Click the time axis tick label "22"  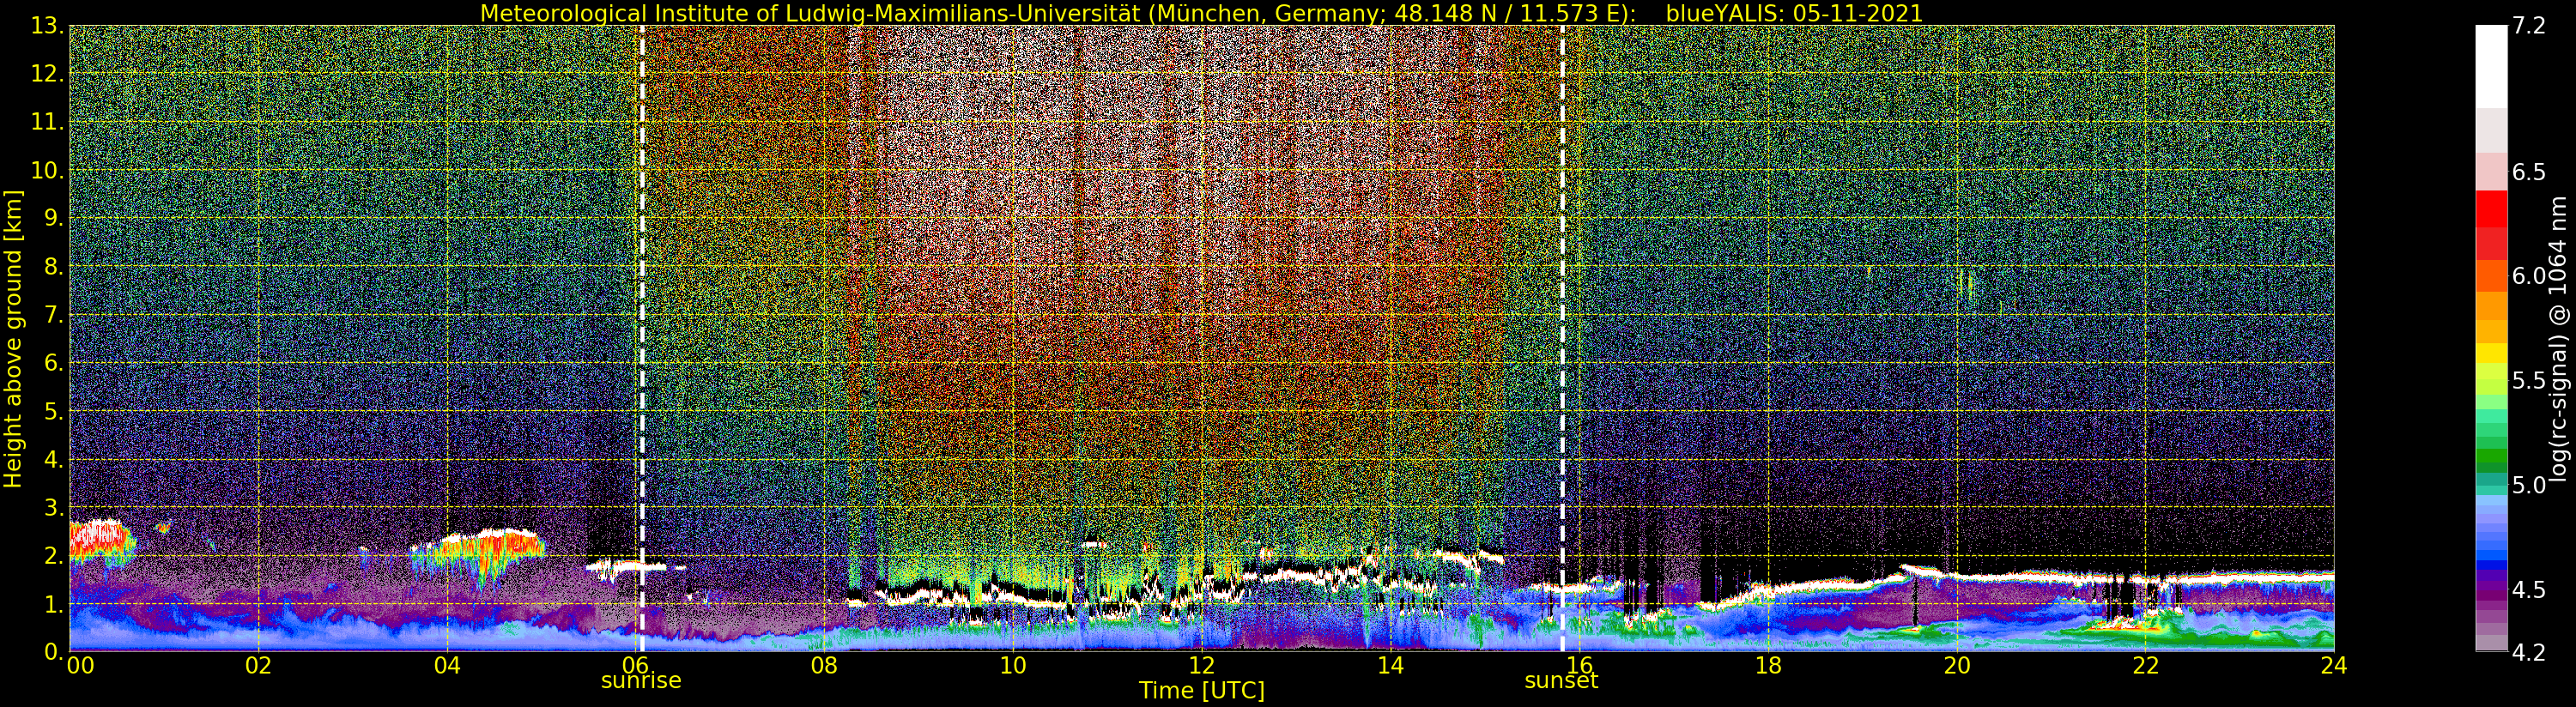(x=2145, y=665)
